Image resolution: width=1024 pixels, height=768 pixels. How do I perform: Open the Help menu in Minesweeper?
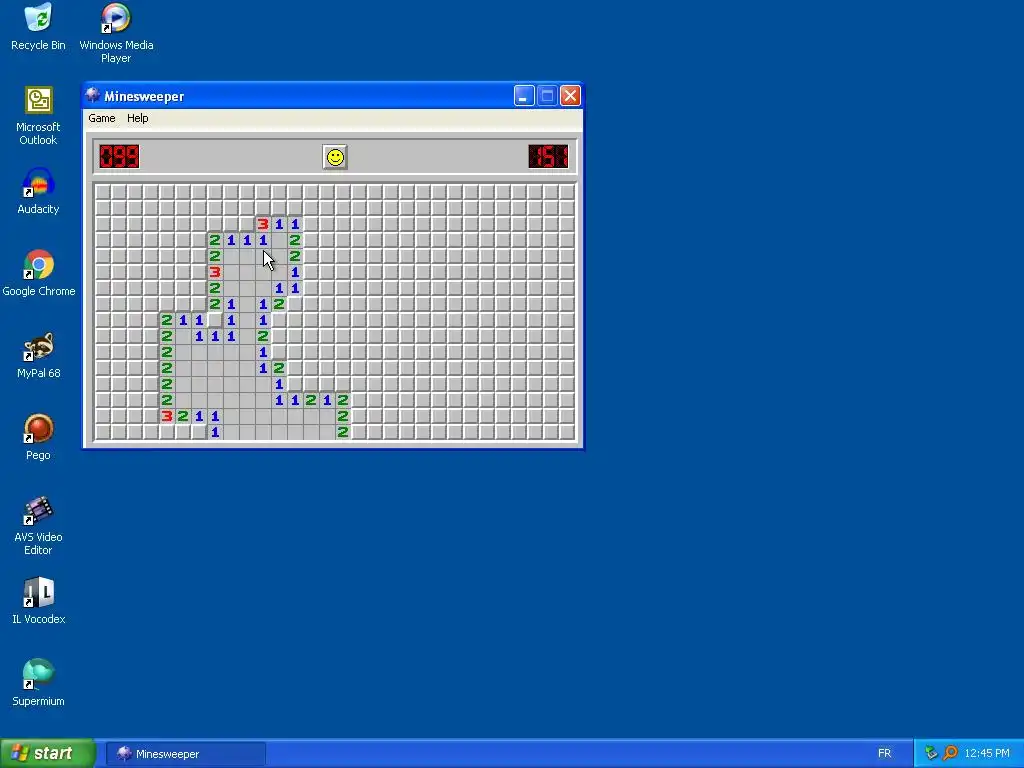coord(138,118)
